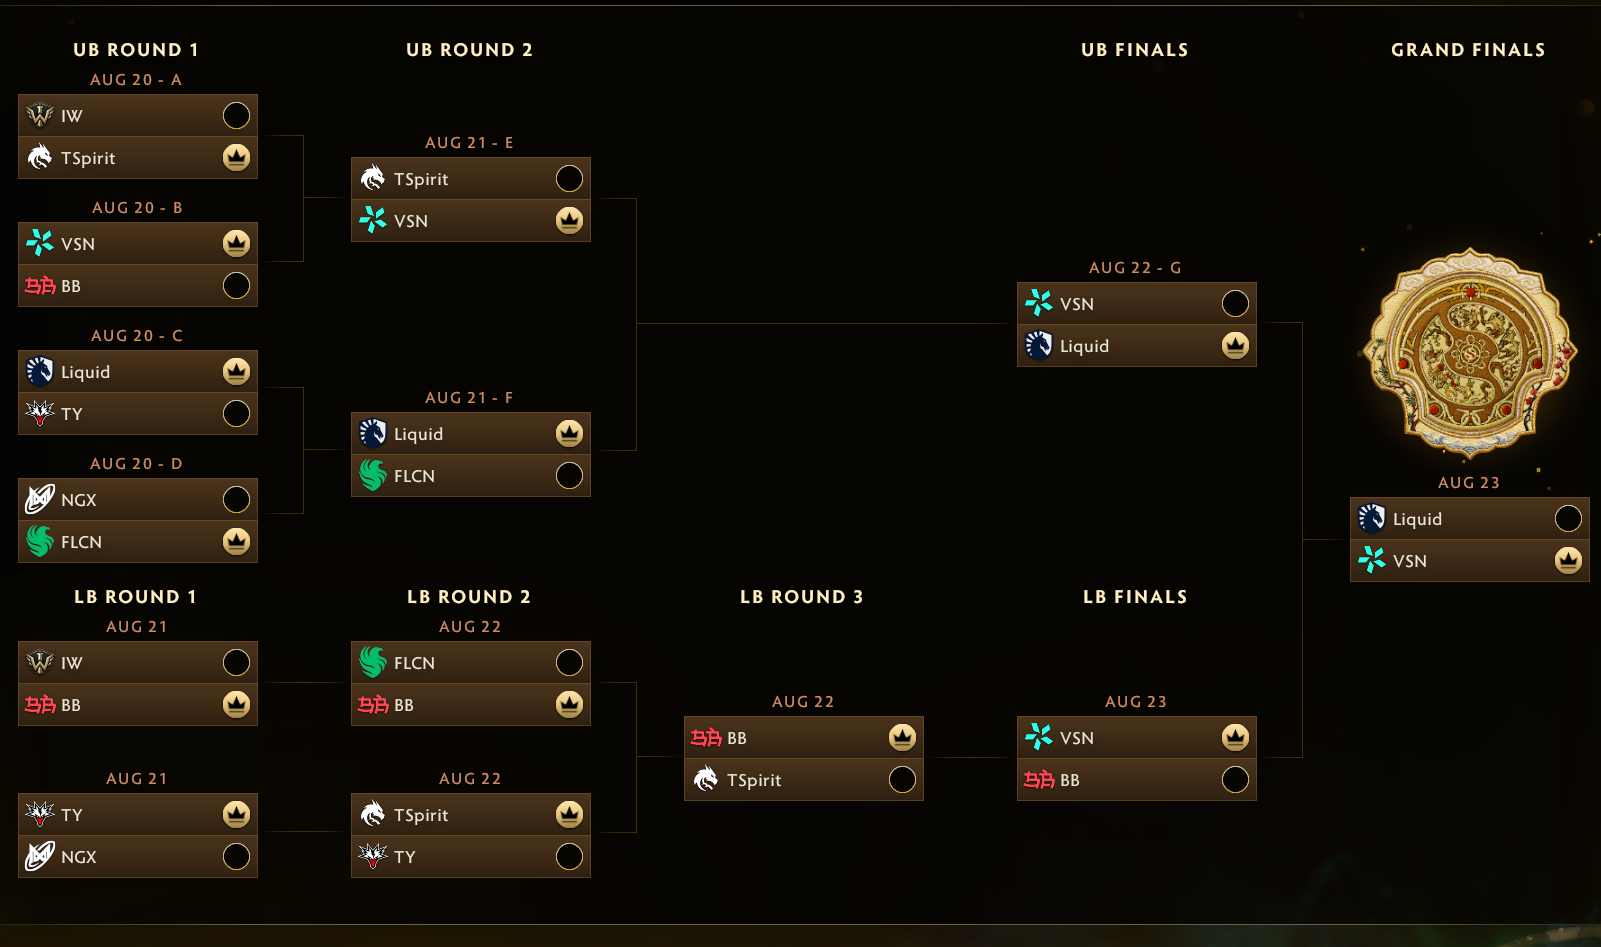
Task: Click the IW team logo in match A
Action: [40, 115]
